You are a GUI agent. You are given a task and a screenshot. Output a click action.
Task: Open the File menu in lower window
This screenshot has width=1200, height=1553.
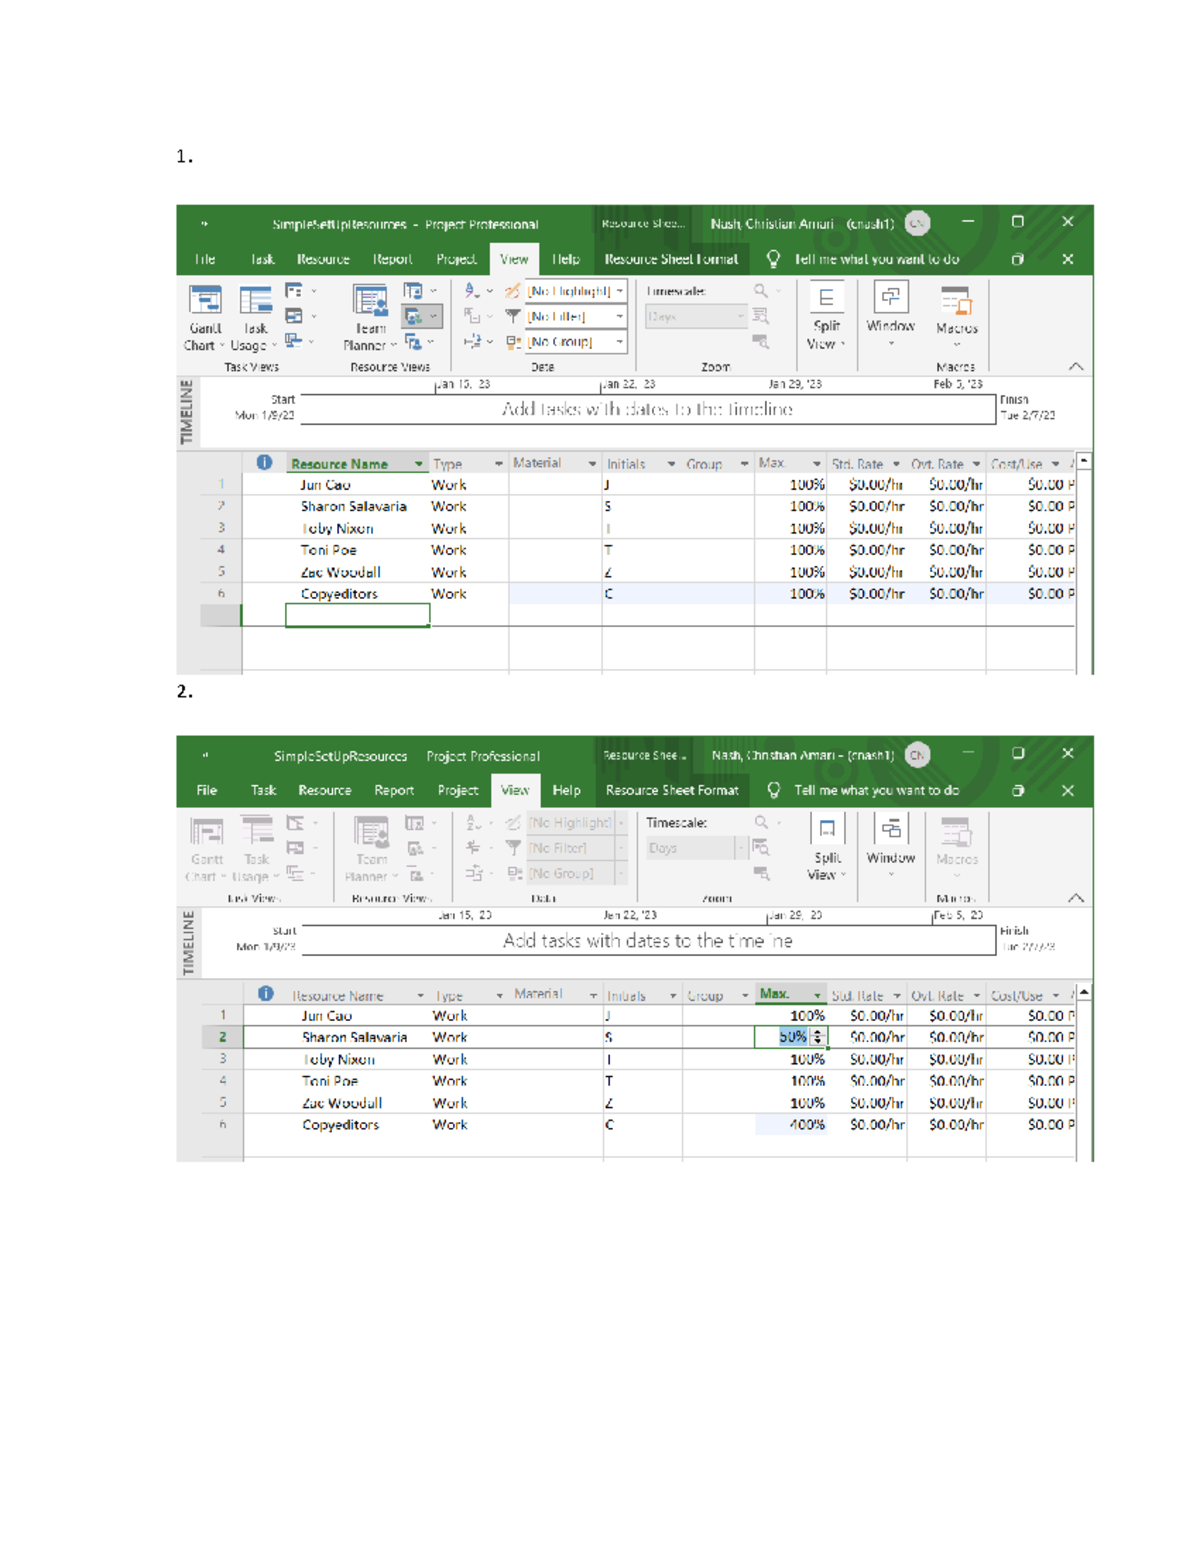pos(207,790)
